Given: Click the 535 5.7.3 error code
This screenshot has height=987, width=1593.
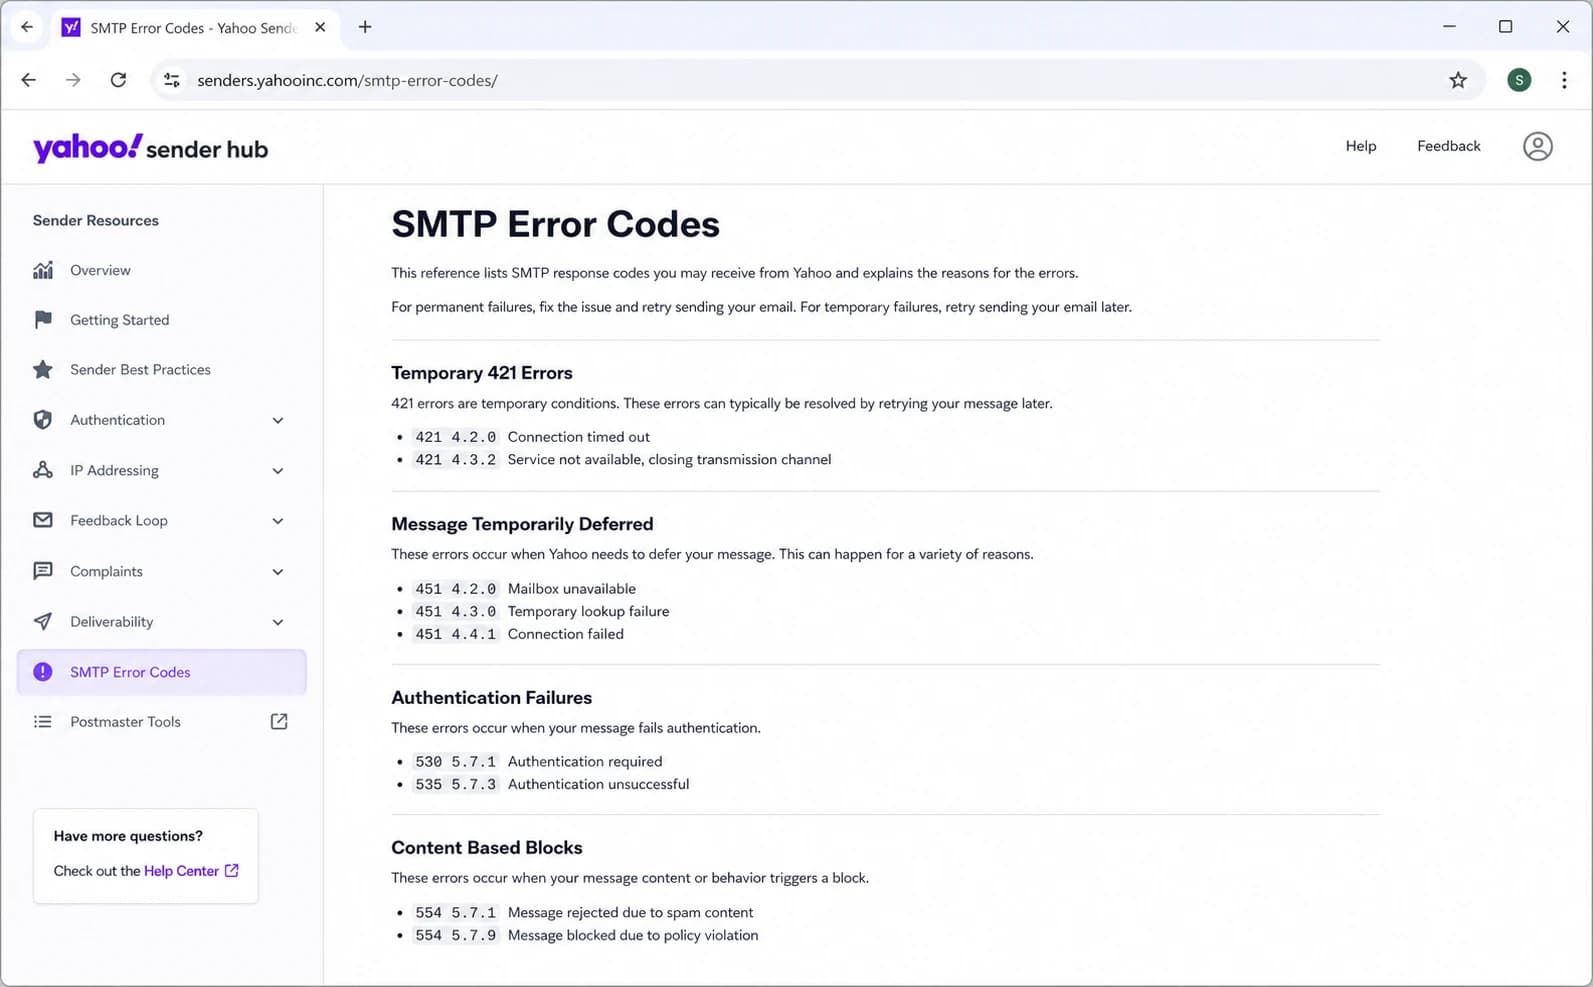Looking at the screenshot, I should click(455, 784).
